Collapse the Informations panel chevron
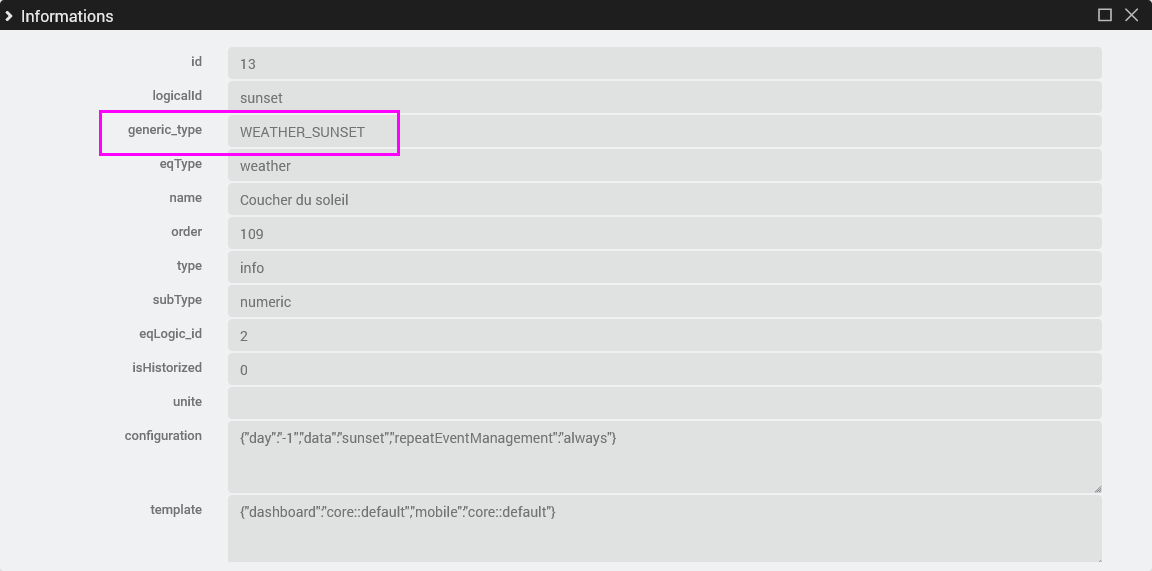 click(9, 16)
